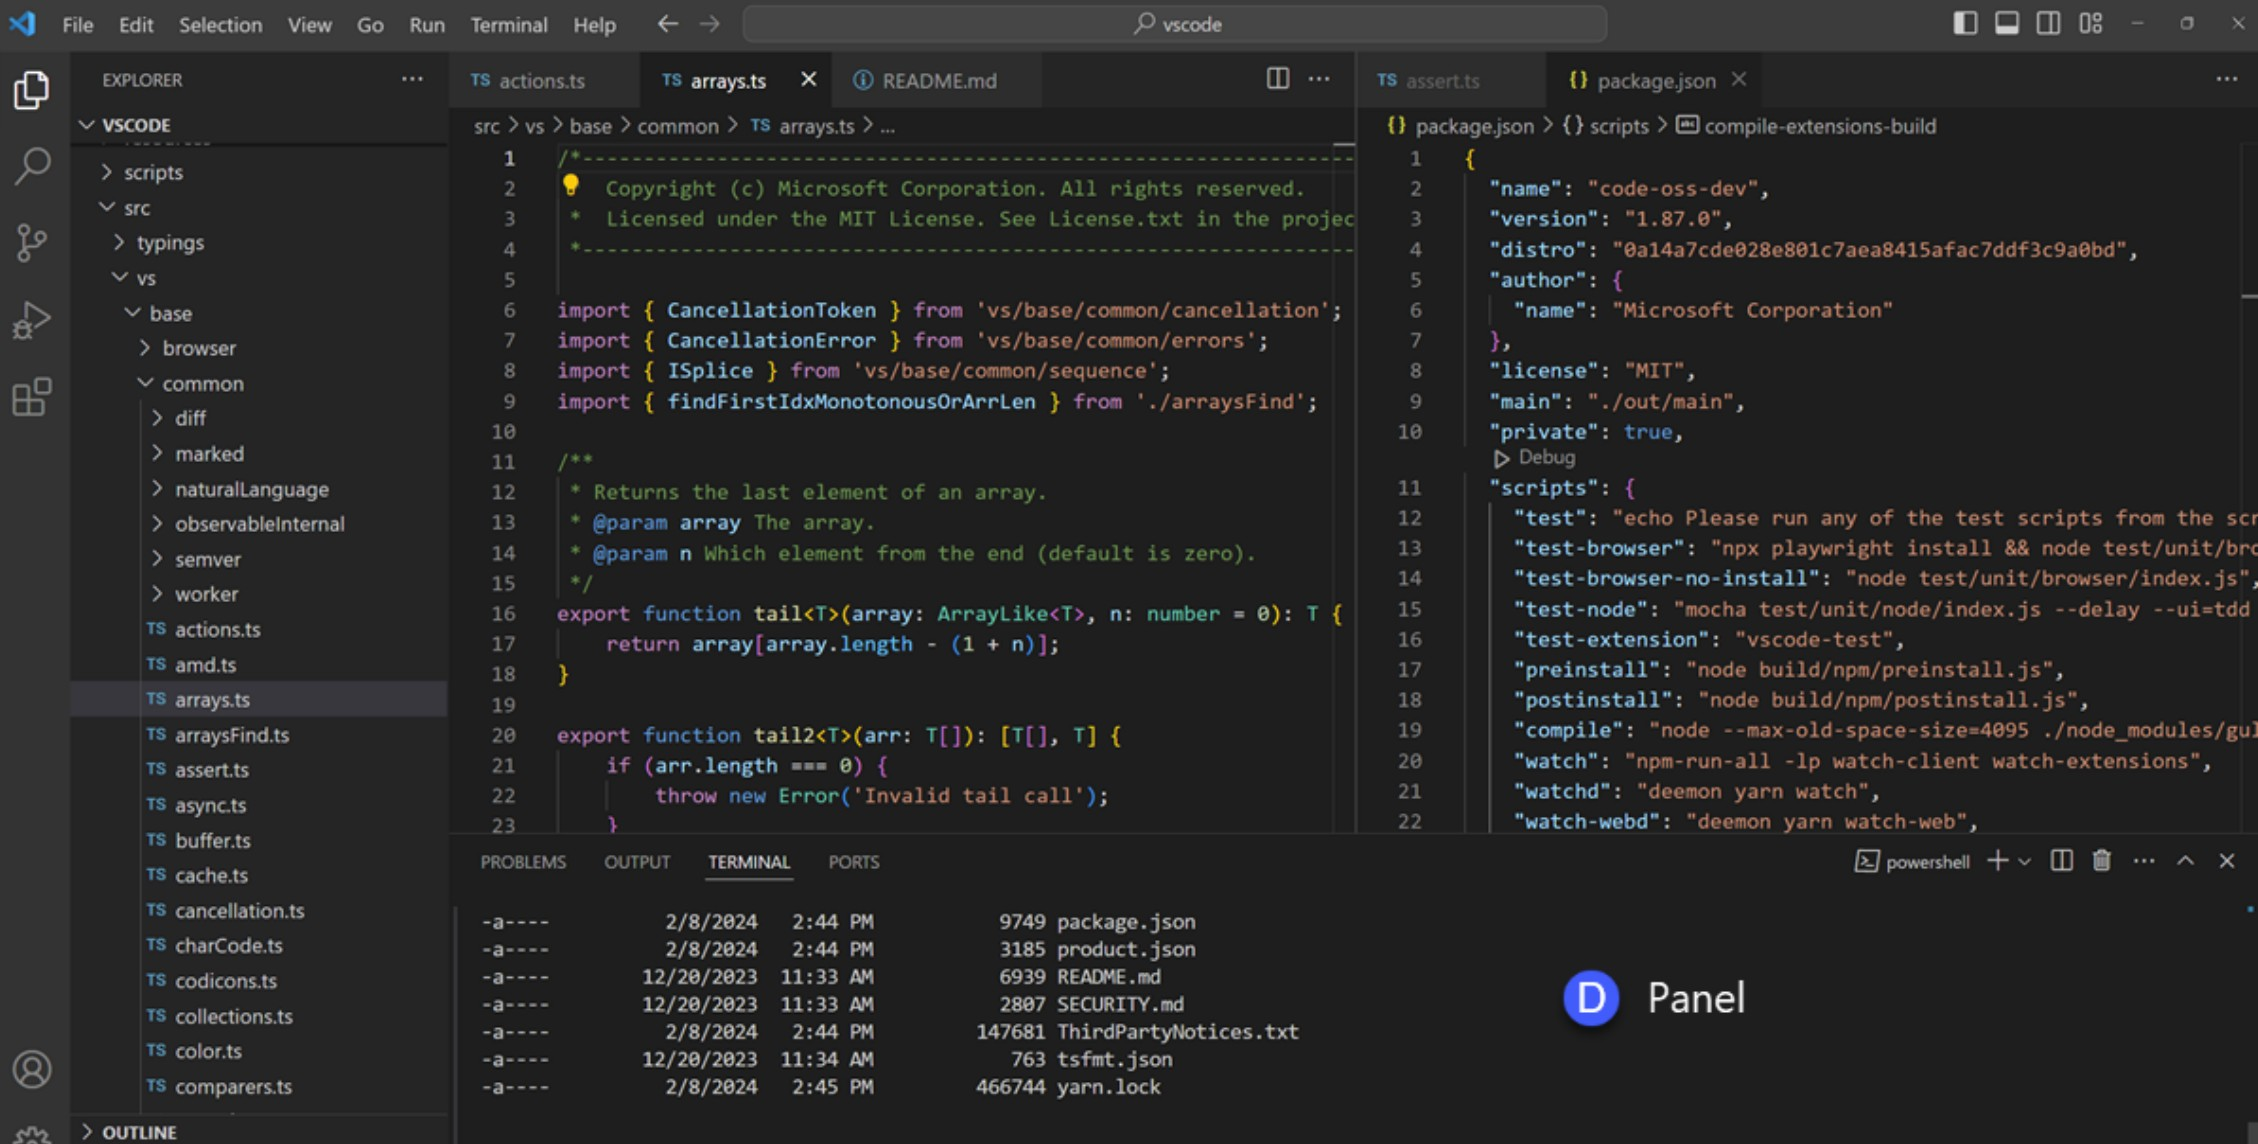Screen dimensions: 2258x1144
Task: Toggle the primary side bar visibility
Action: coord(1965,23)
